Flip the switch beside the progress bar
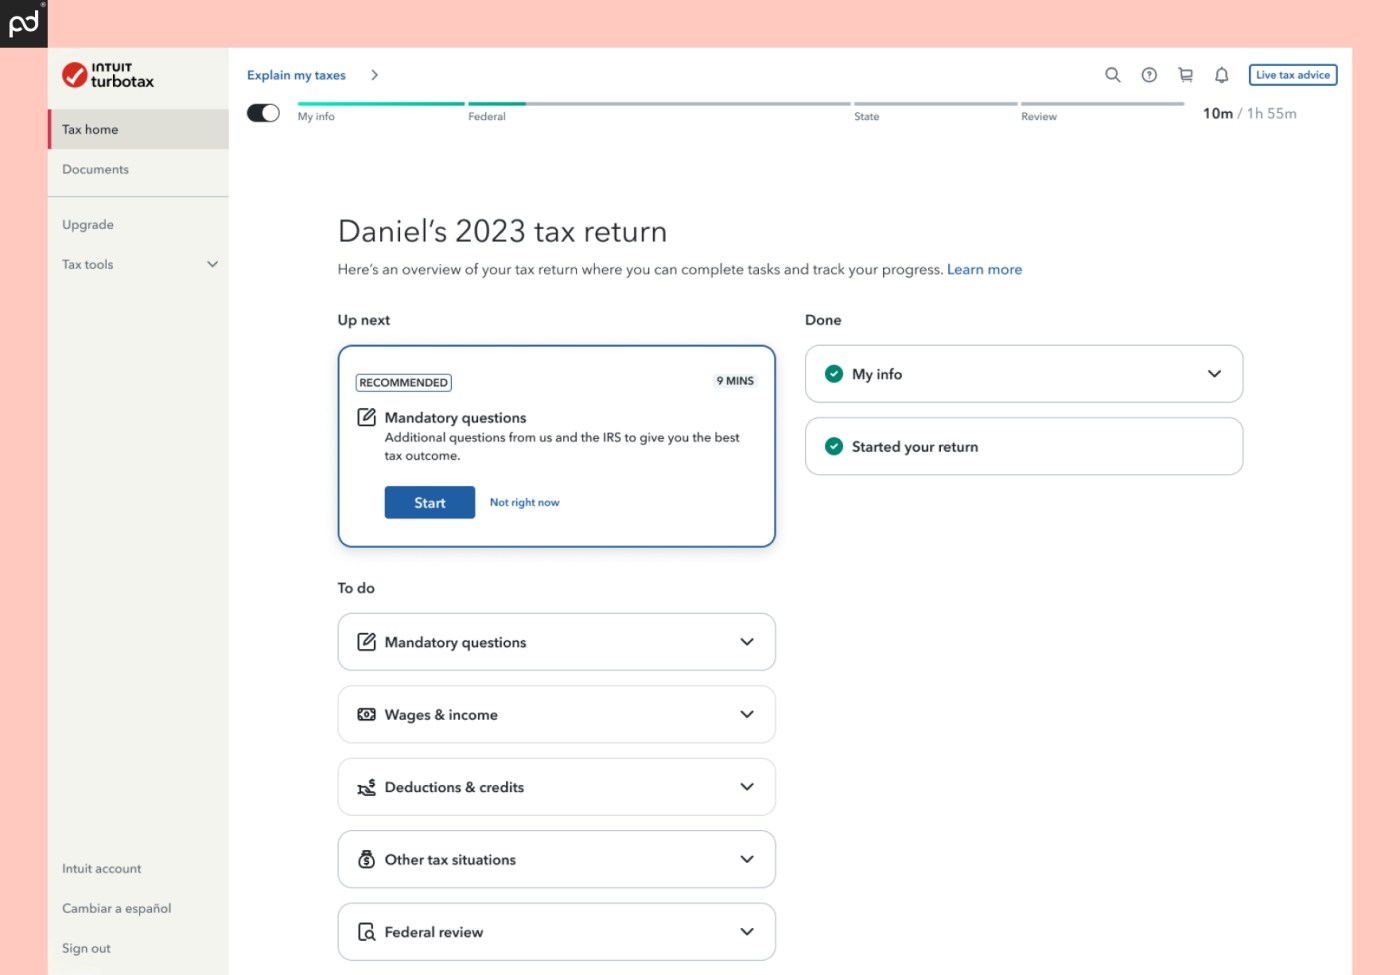This screenshot has width=1400, height=975. click(x=263, y=112)
